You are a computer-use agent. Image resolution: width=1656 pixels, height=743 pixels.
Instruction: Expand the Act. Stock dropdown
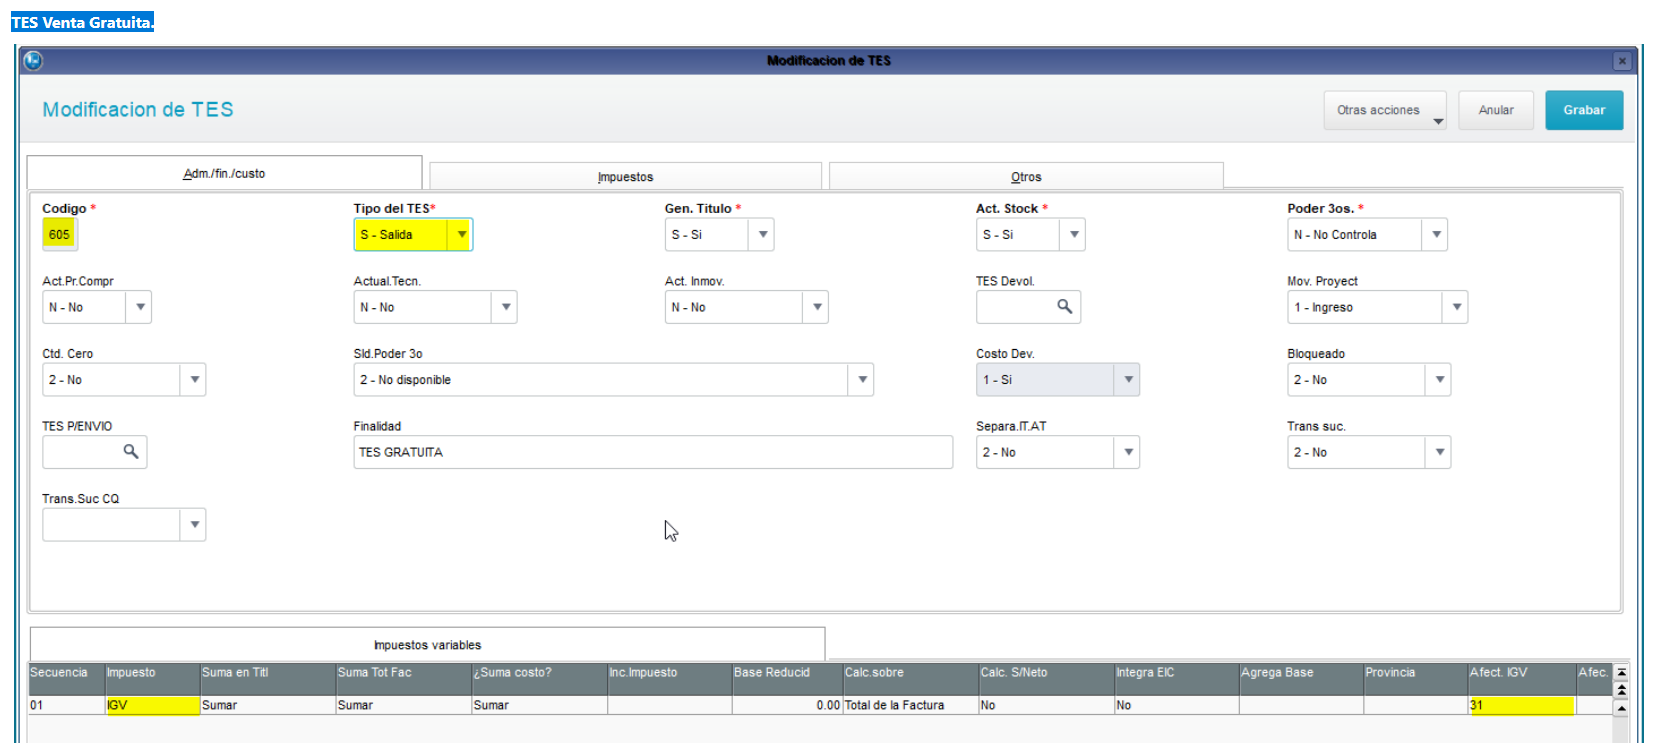pyautogui.click(x=1074, y=235)
